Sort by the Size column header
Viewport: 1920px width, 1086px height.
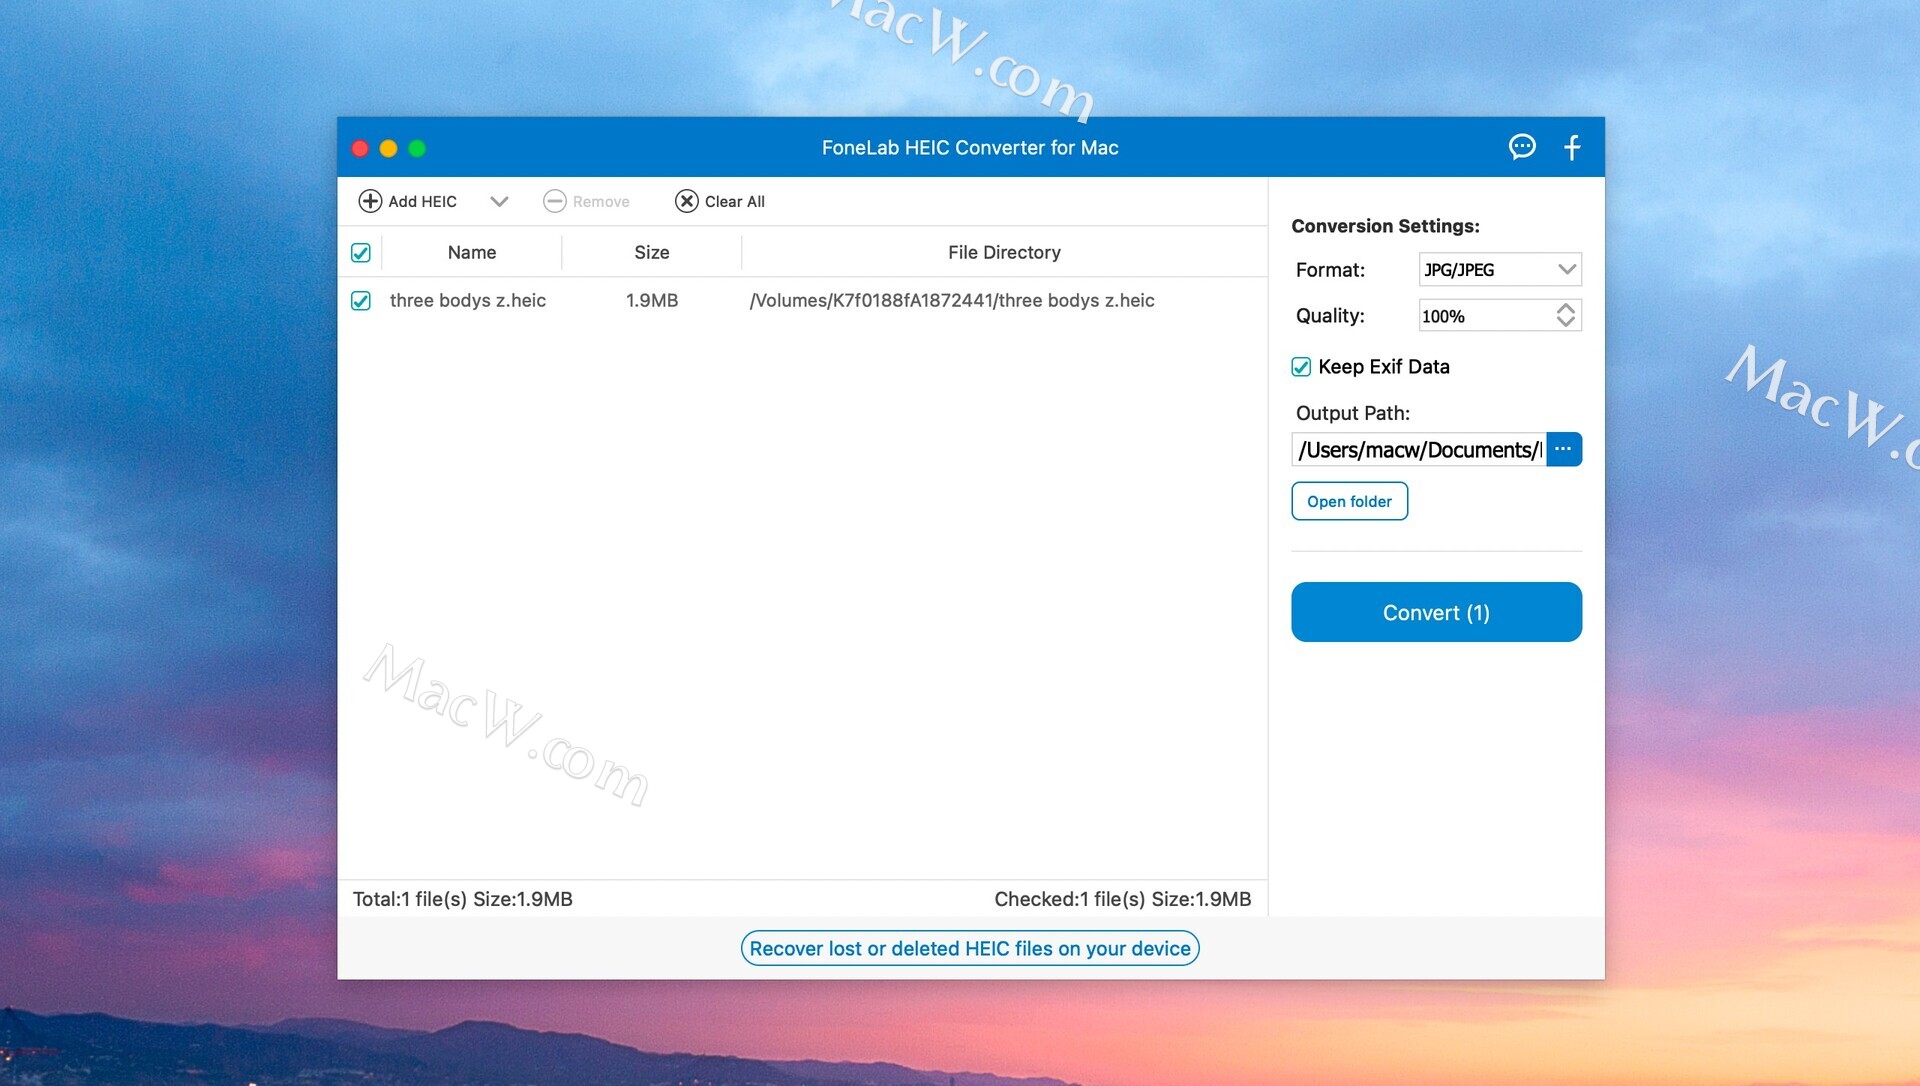[652, 253]
